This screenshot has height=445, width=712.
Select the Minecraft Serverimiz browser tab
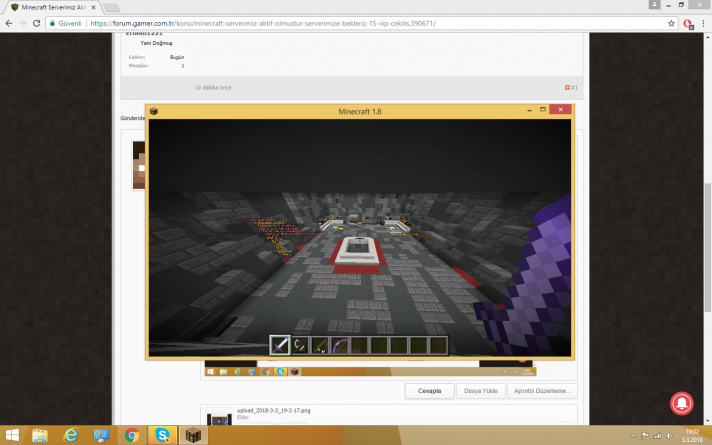(54, 7)
